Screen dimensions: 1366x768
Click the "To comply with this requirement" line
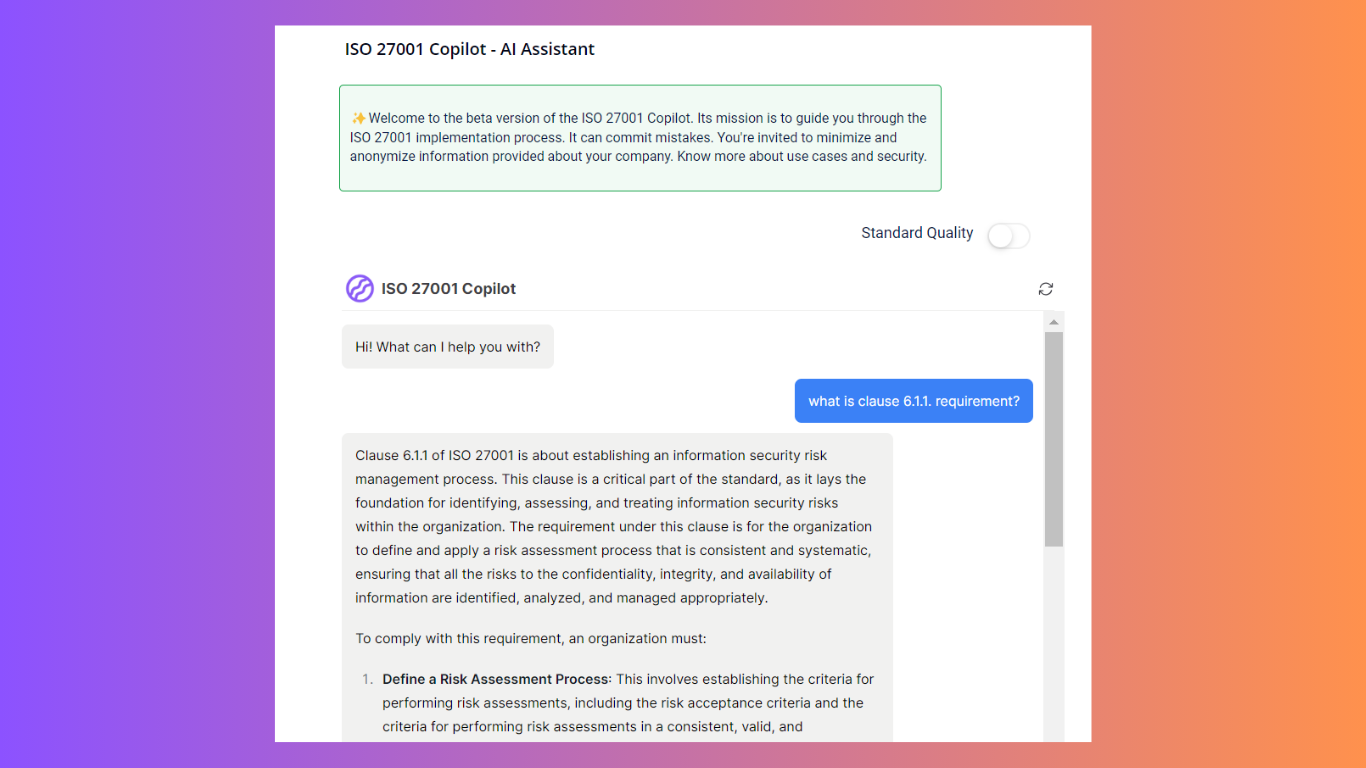click(531, 638)
